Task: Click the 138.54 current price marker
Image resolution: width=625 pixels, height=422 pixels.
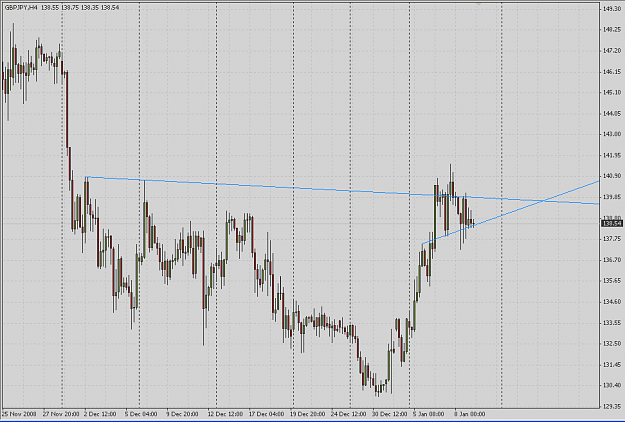Action: coord(612,224)
